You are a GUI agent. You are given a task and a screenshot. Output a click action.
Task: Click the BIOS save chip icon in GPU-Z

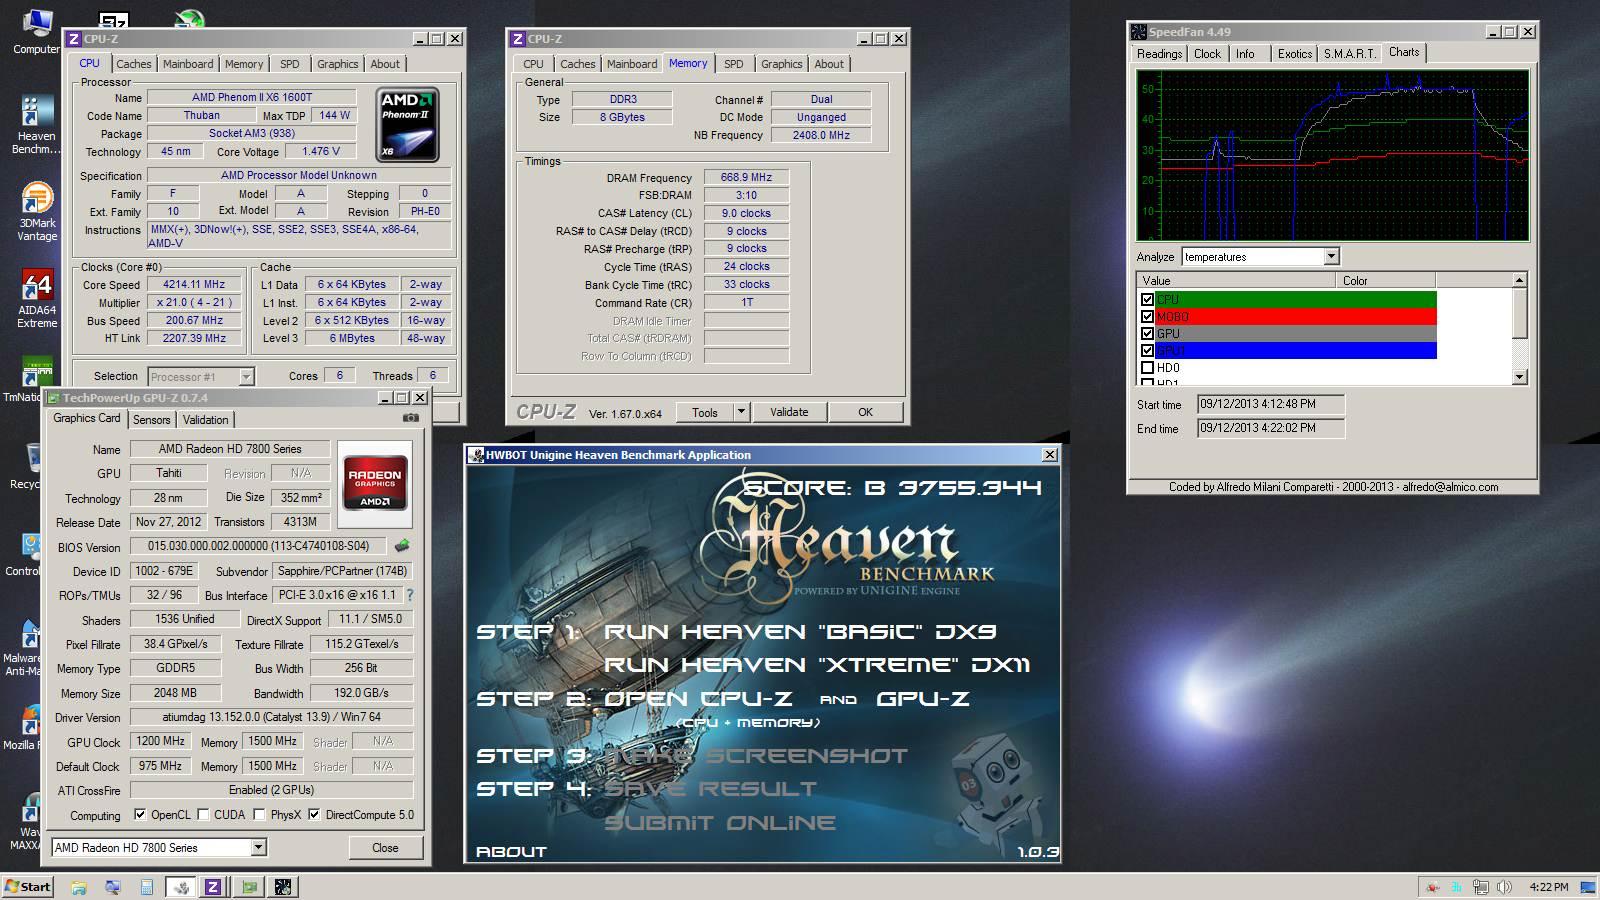tap(402, 546)
